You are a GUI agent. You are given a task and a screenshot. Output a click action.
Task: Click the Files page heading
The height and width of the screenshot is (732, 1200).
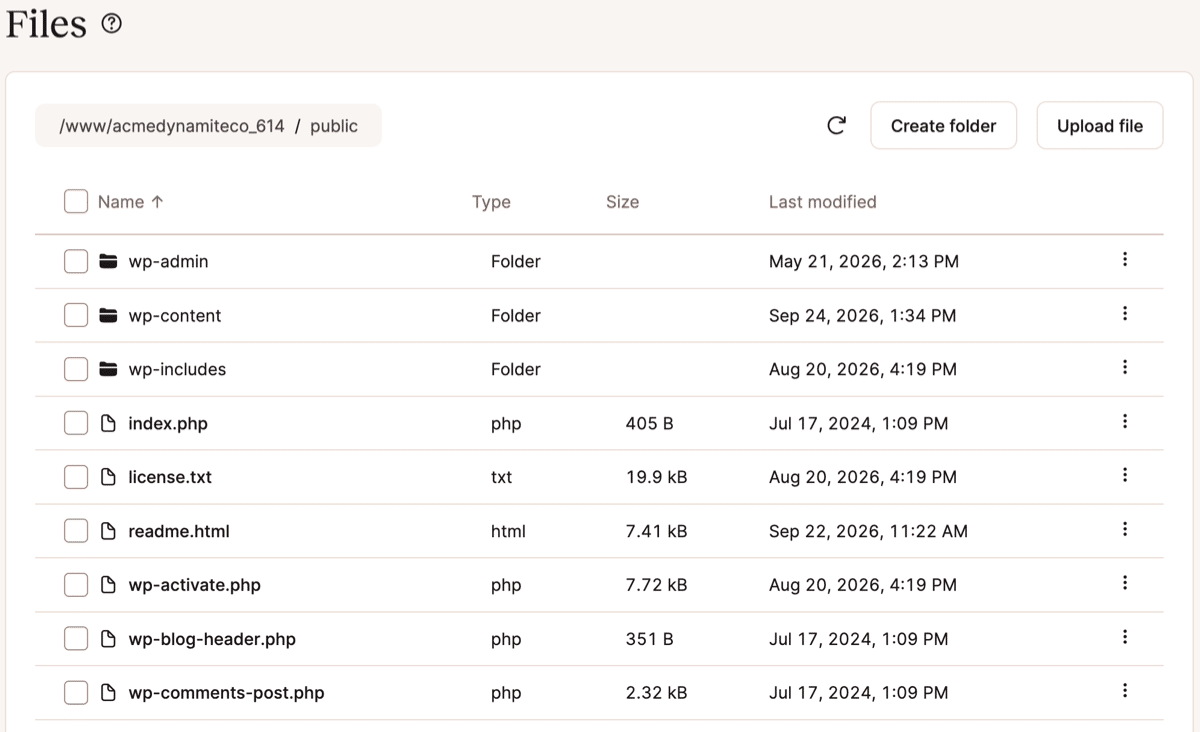(x=46, y=24)
